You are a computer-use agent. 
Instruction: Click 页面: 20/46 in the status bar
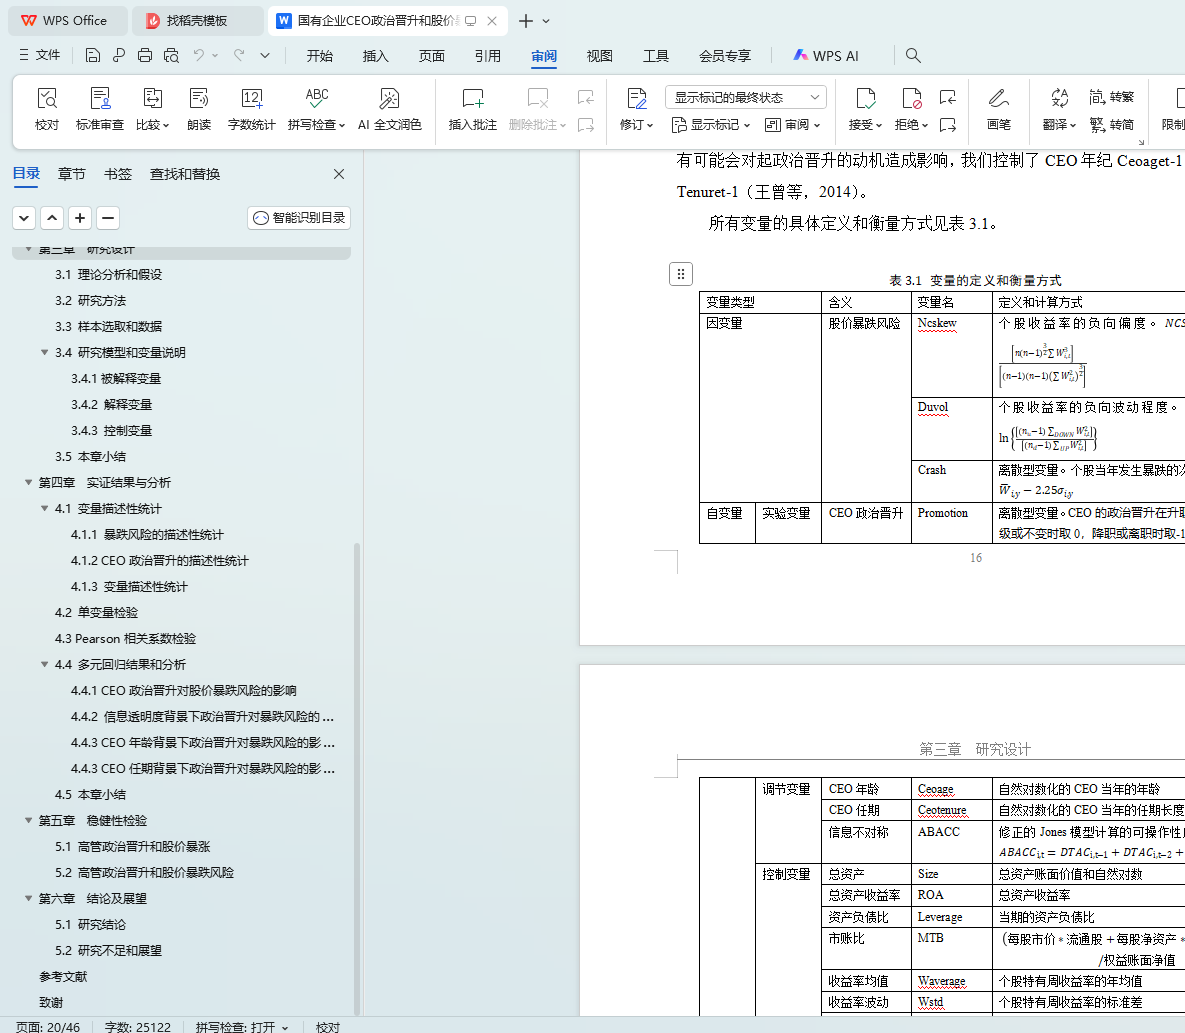48,1027
